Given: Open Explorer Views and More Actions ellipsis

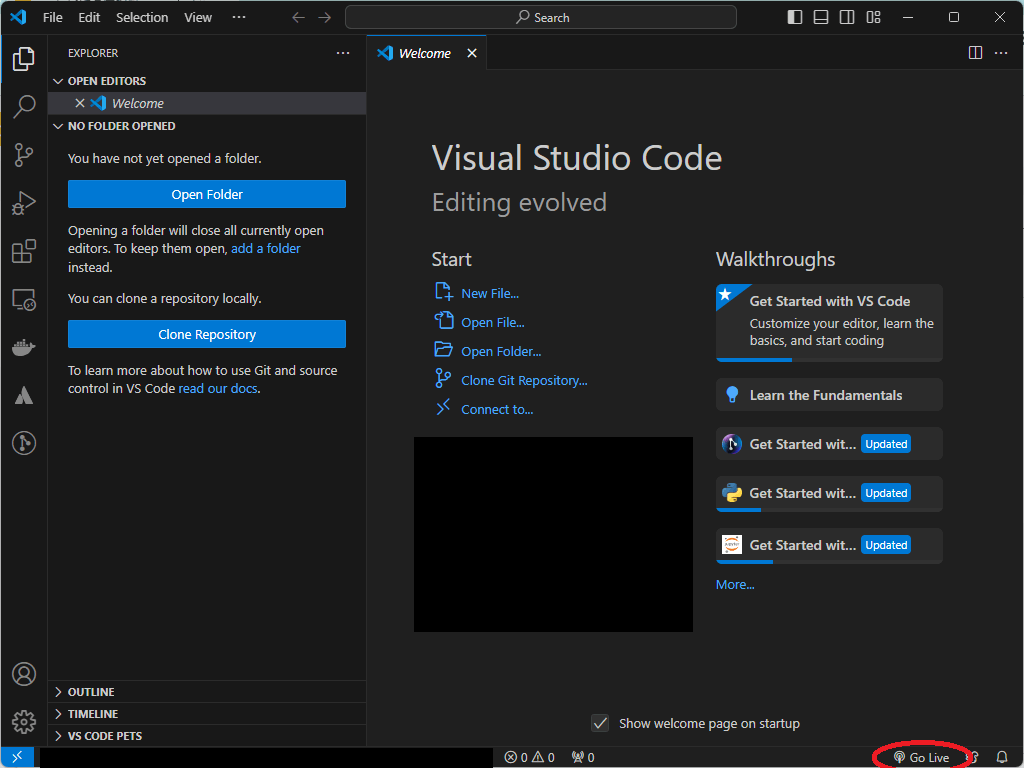Looking at the screenshot, I should pyautogui.click(x=343, y=53).
